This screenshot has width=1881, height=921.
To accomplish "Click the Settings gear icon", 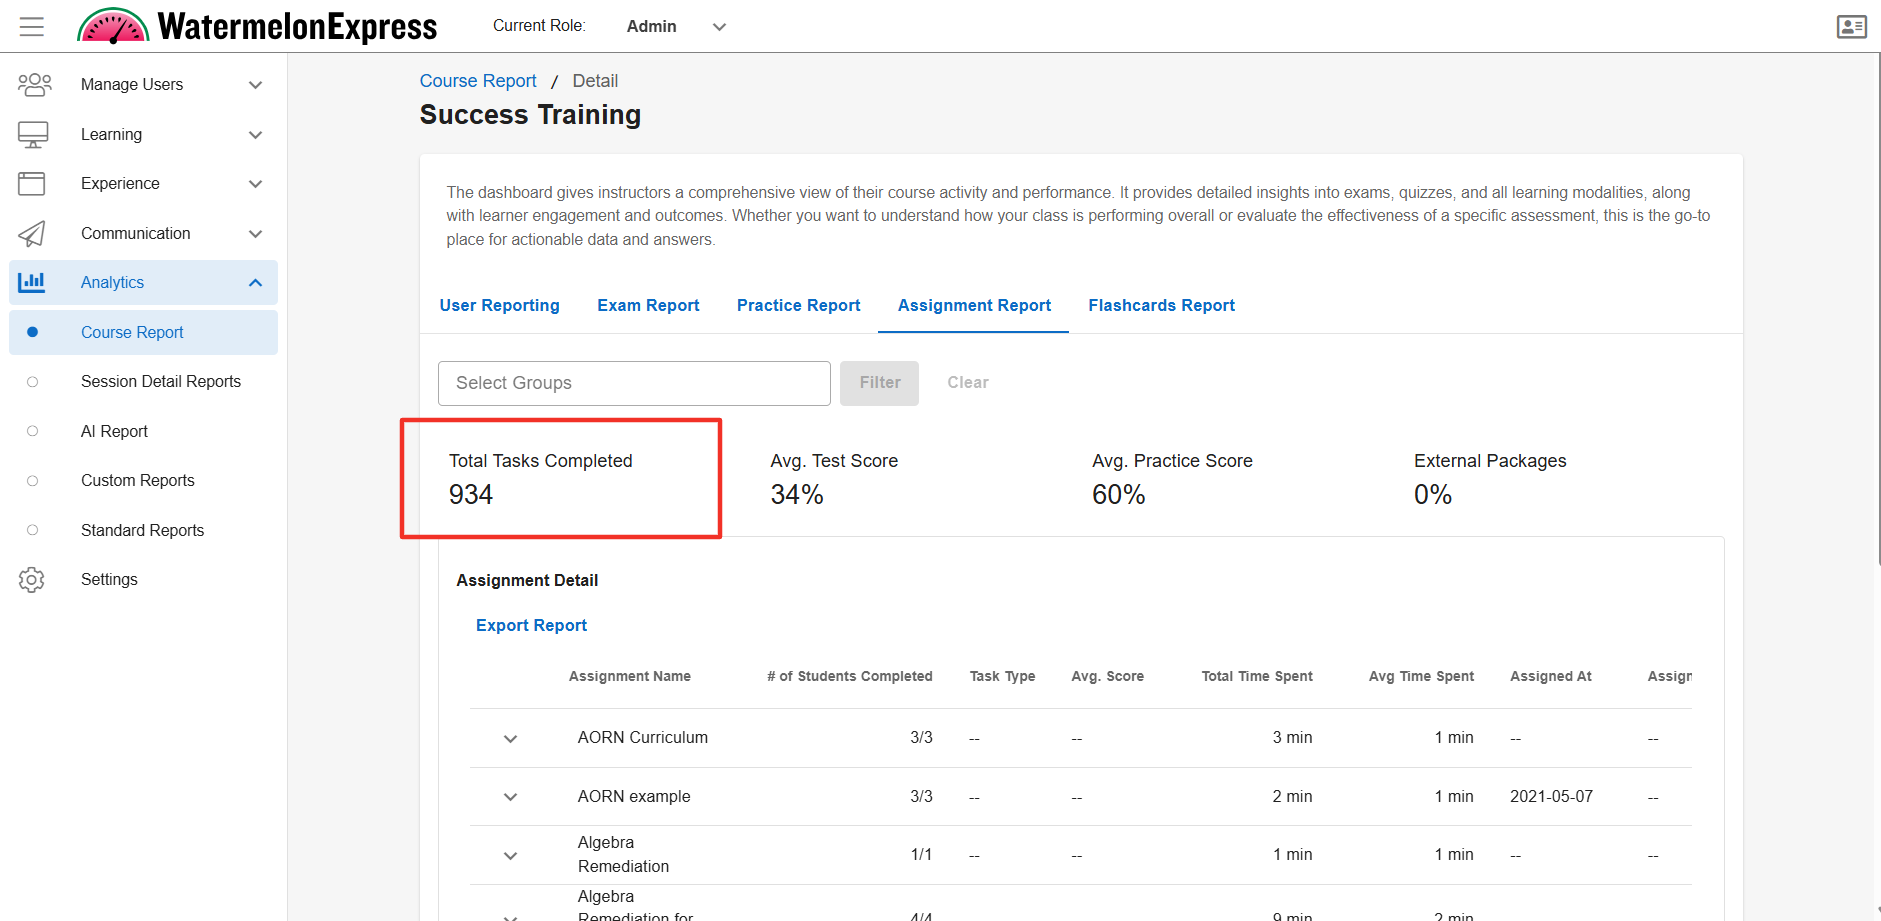I will point(32,580).
